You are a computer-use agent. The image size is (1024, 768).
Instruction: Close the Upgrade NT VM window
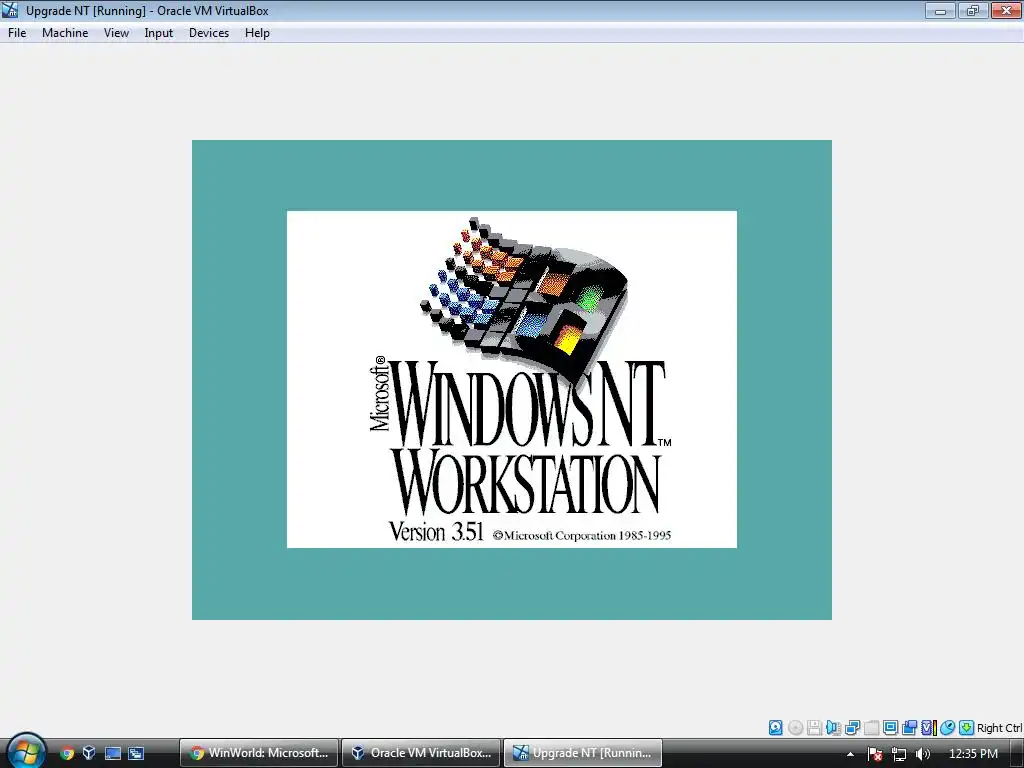click(x=1006, y=10)
